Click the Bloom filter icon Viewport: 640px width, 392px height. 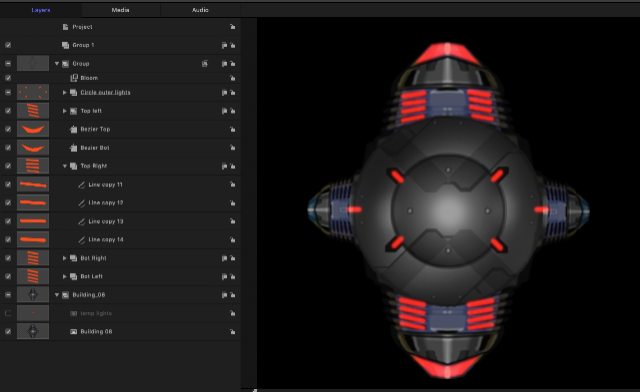74,78
